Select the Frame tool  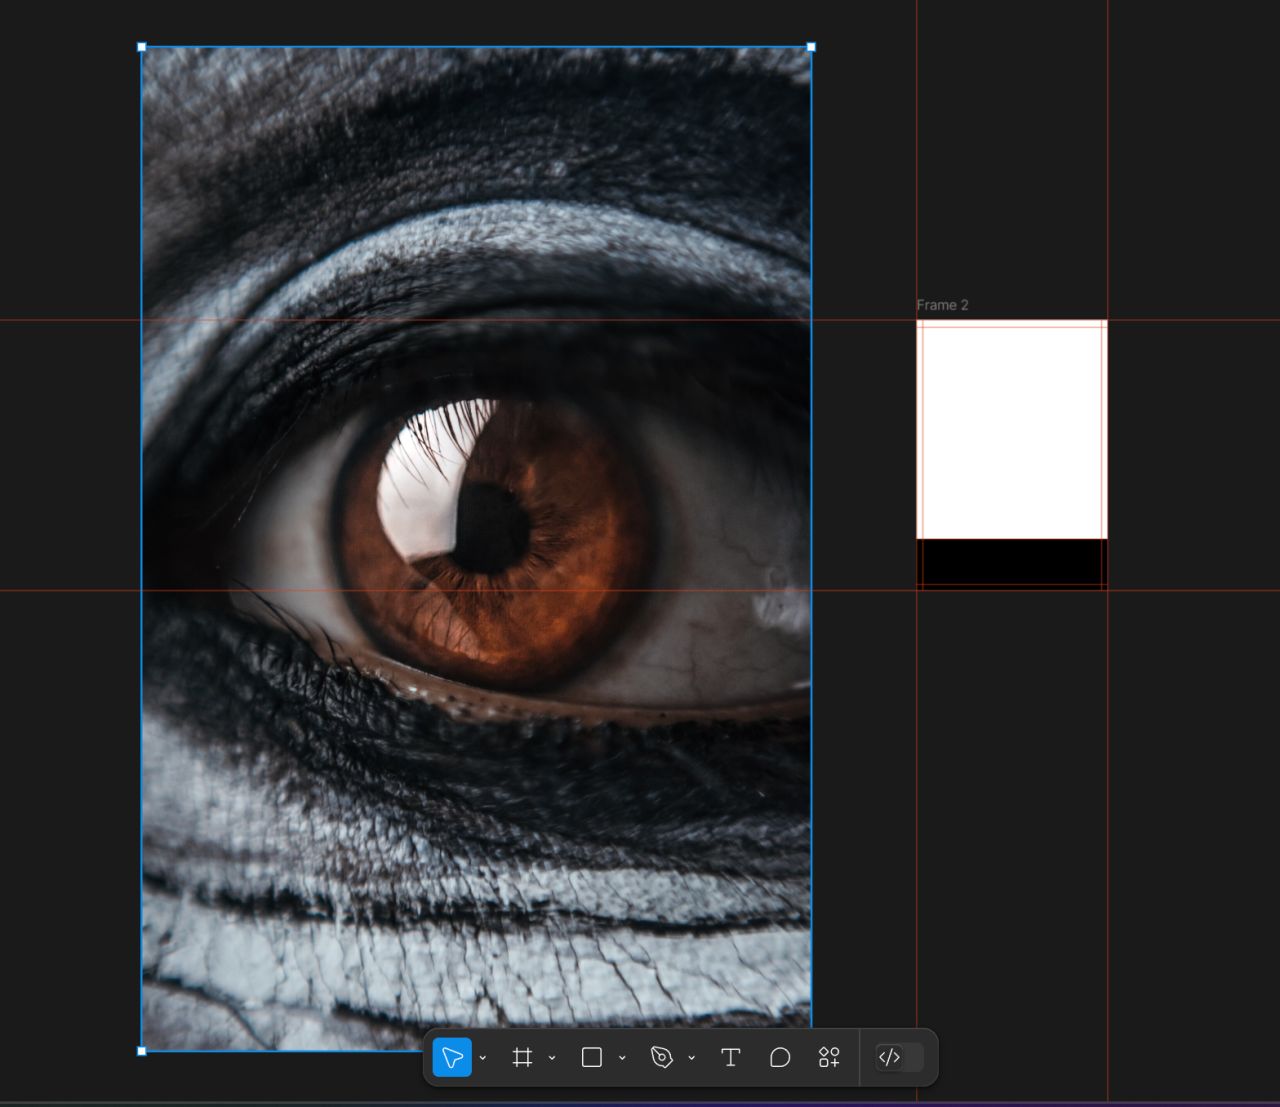coord(522,1057)
